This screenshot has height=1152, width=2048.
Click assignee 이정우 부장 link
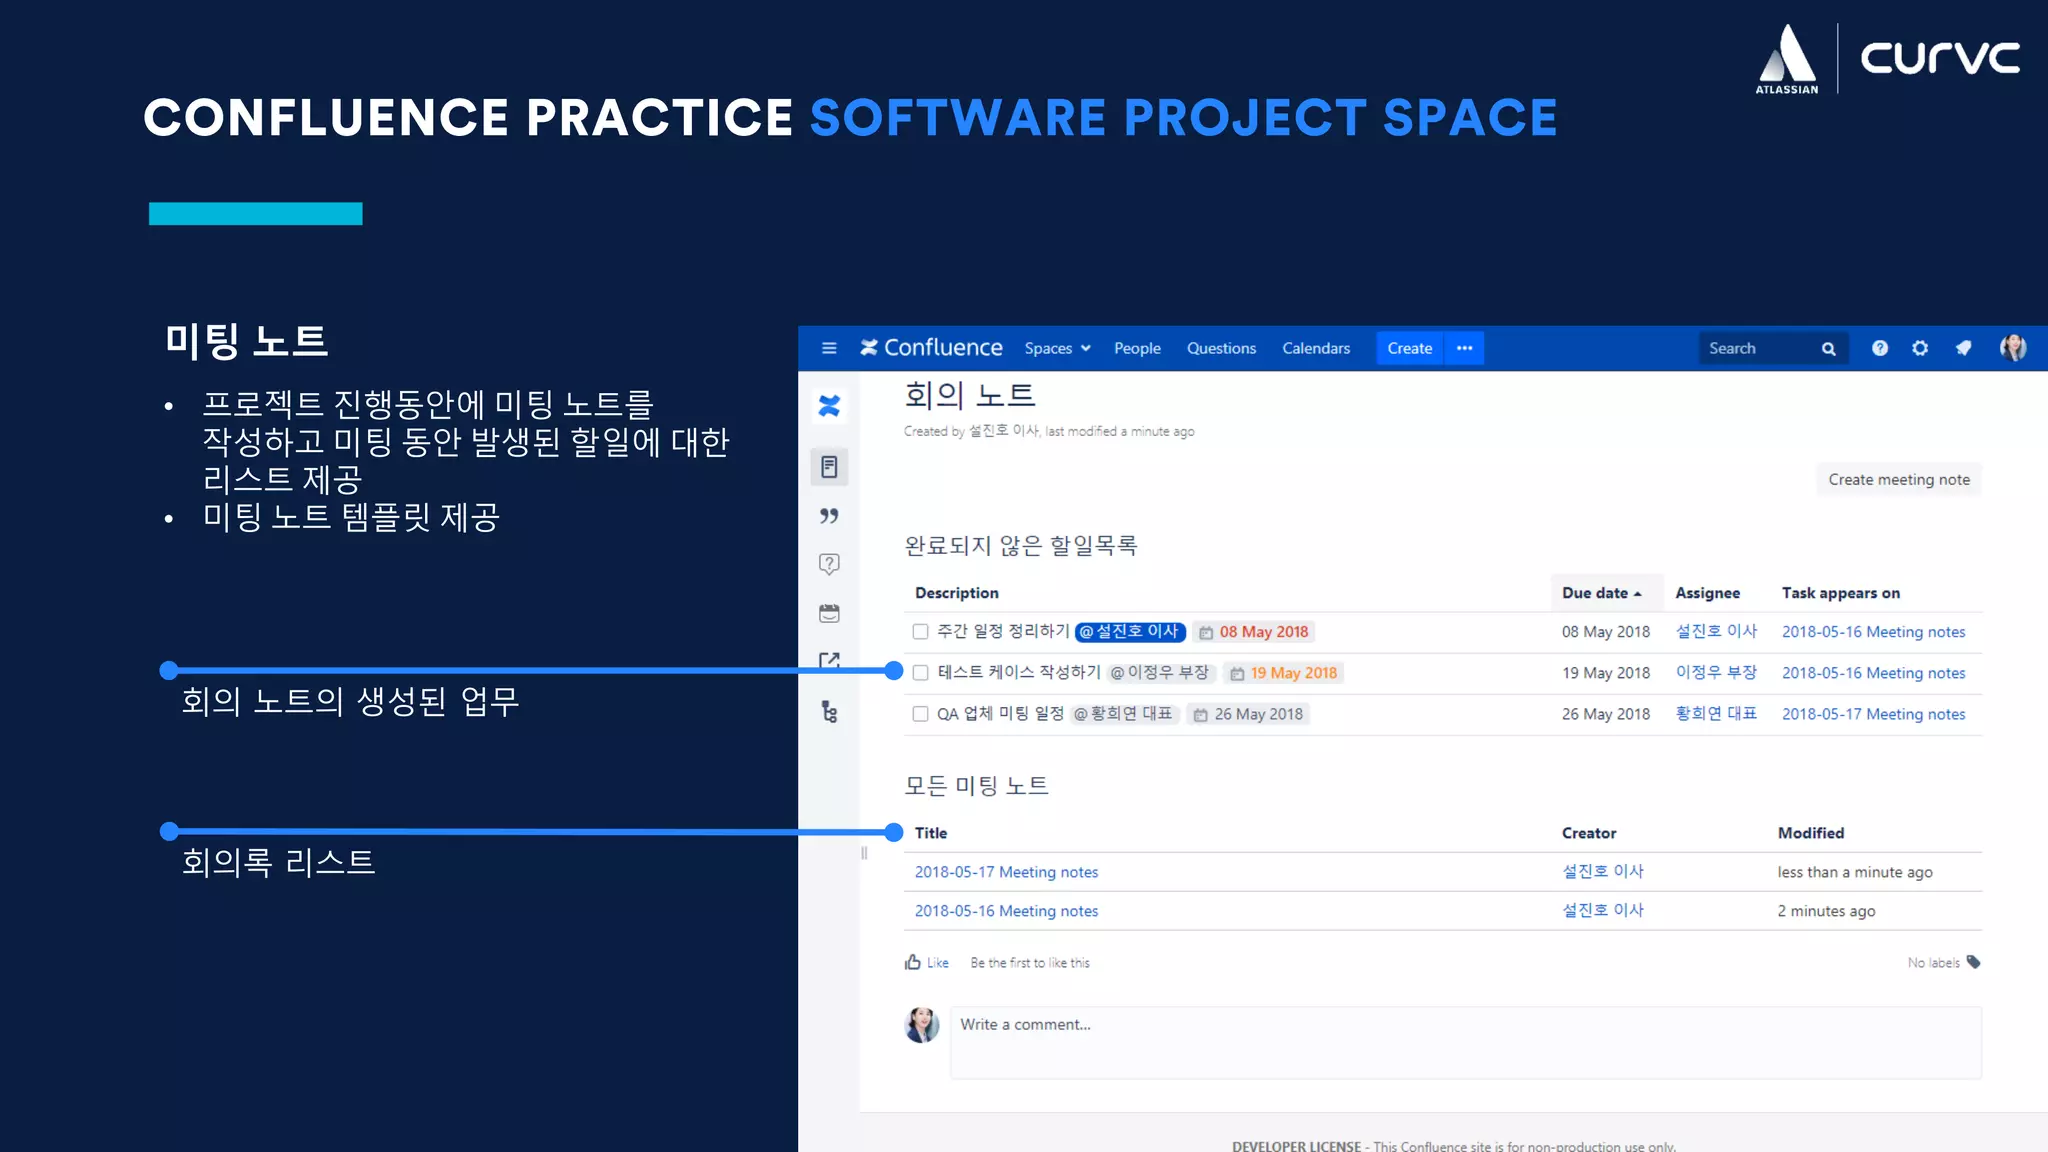point(1716,673)
